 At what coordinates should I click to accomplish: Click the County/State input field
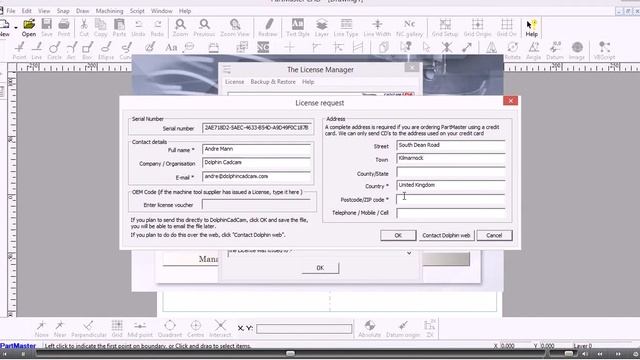click(451, 172)
